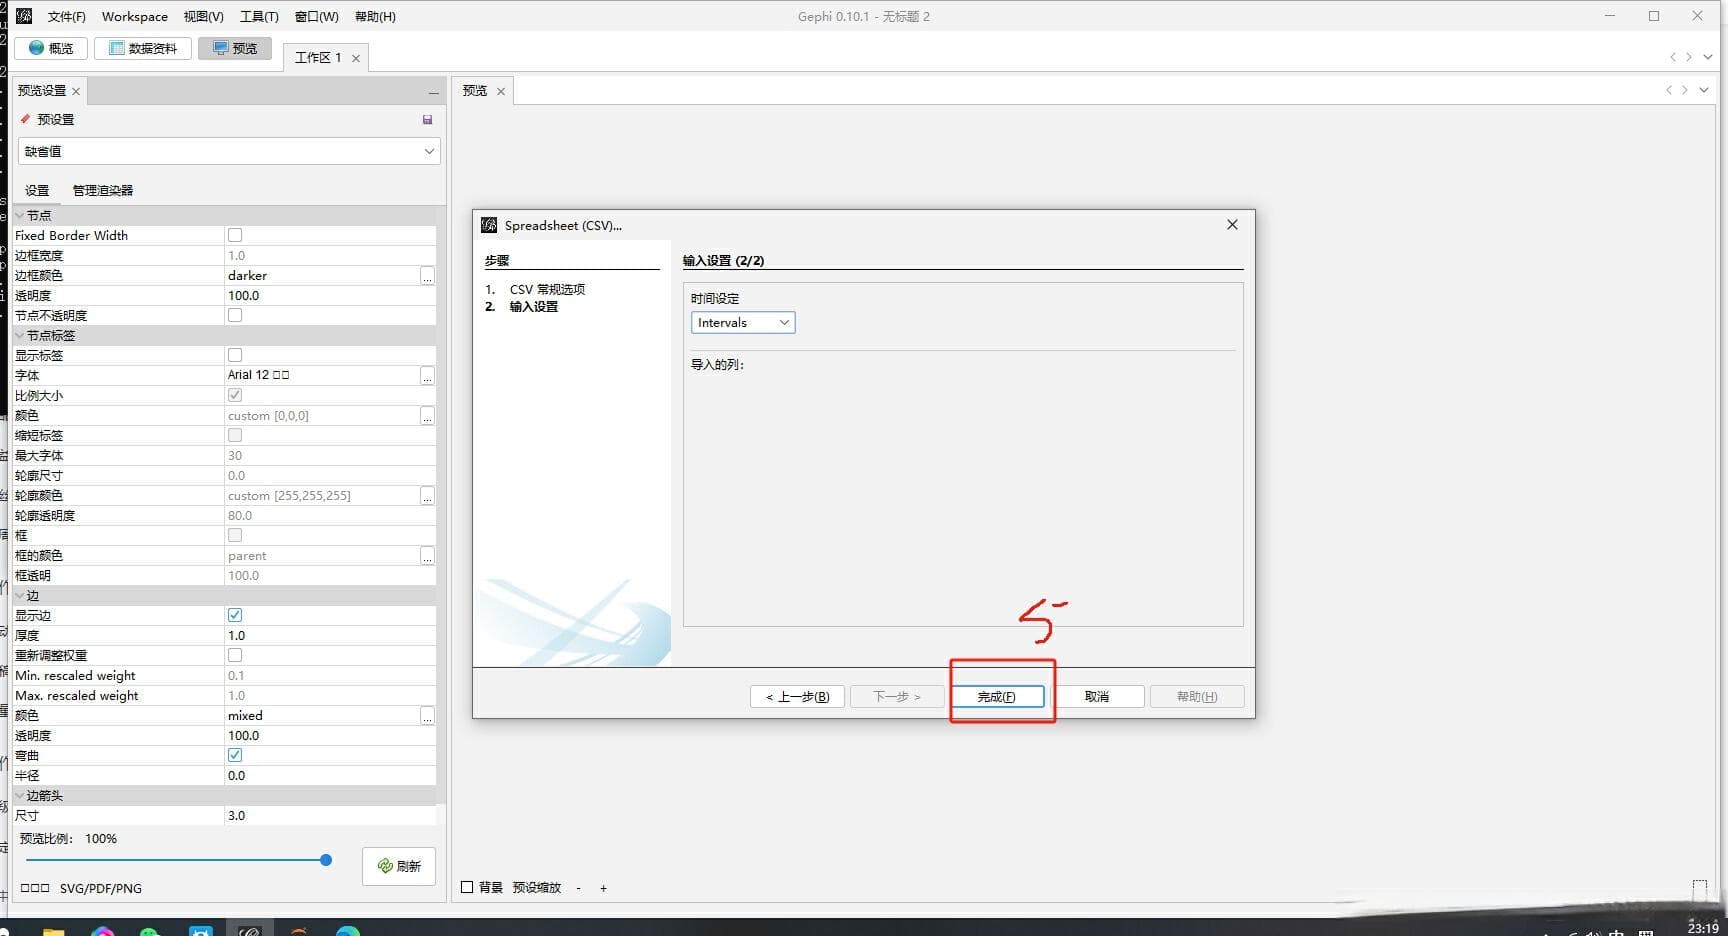The width and height of the screenshot is (1728, 936).
Task: Open the Workspace menu
Action: click(x=135, y=16)
